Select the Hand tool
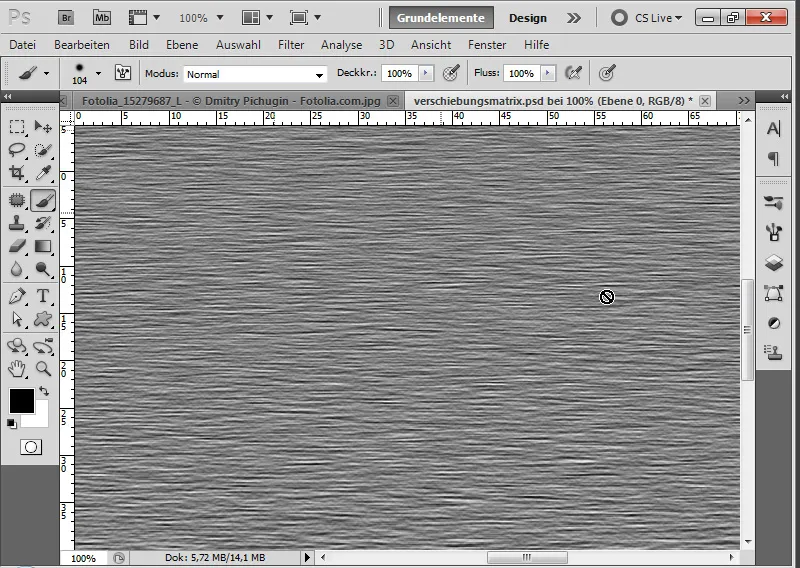 [17, 368]
